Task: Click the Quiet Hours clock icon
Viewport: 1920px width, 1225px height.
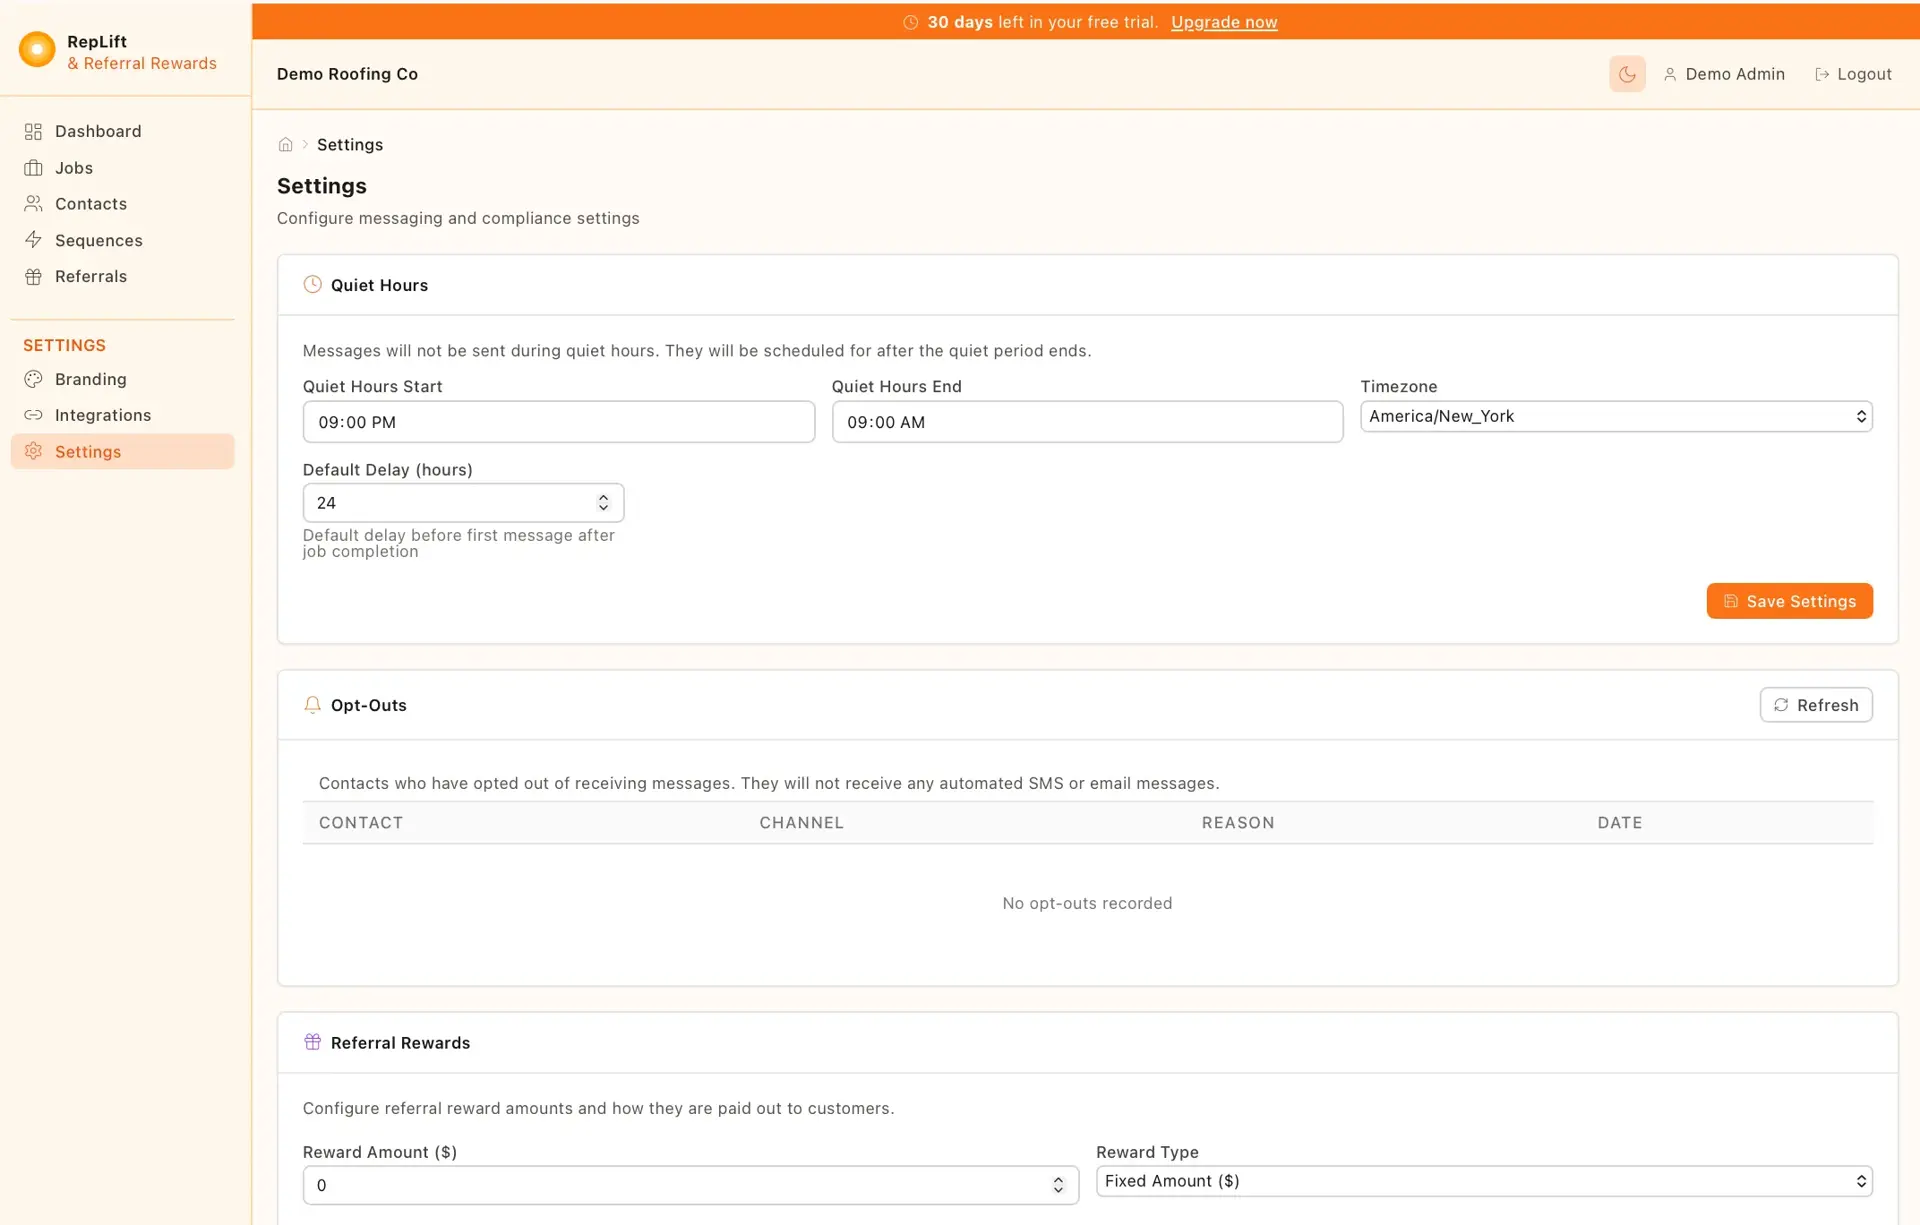Action: point(312,285)
